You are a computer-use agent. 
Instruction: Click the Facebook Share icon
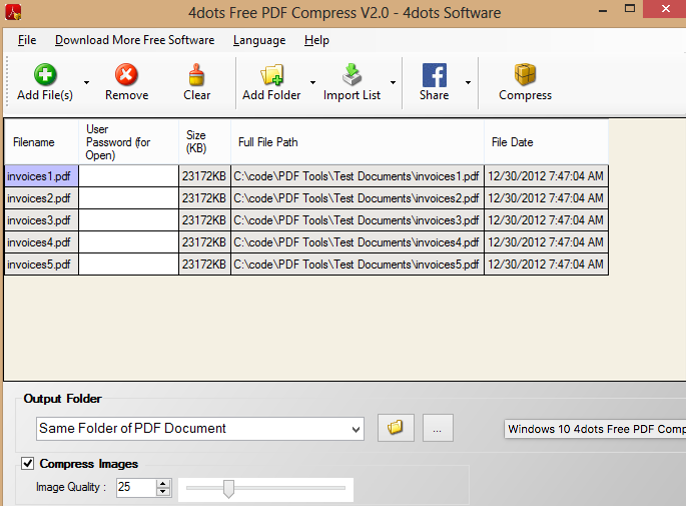coord(434,75)
